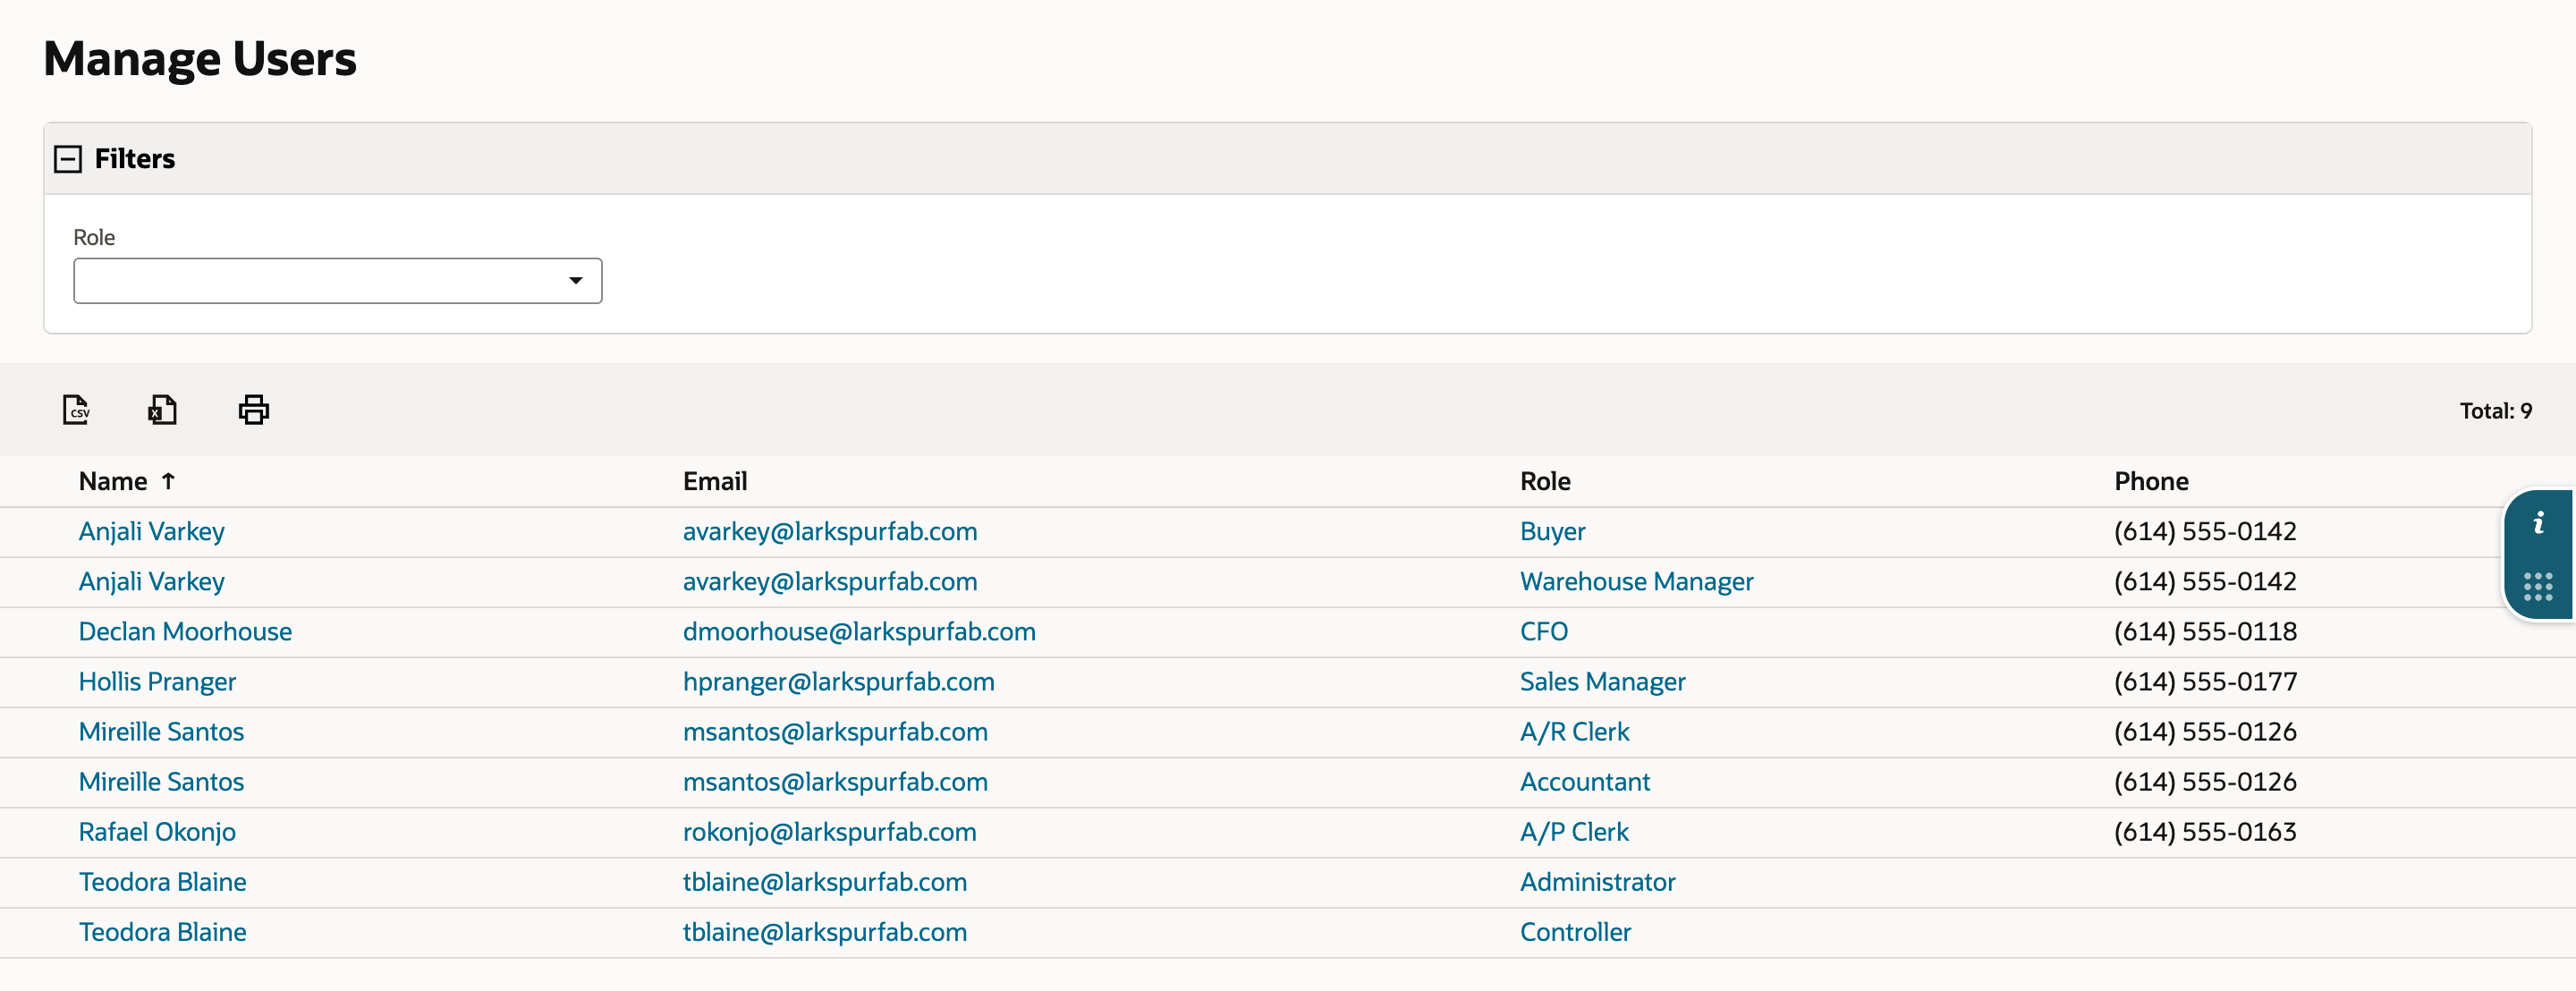Click the Total: 9 count
2576x991 pixels.
click(2496, 411)
